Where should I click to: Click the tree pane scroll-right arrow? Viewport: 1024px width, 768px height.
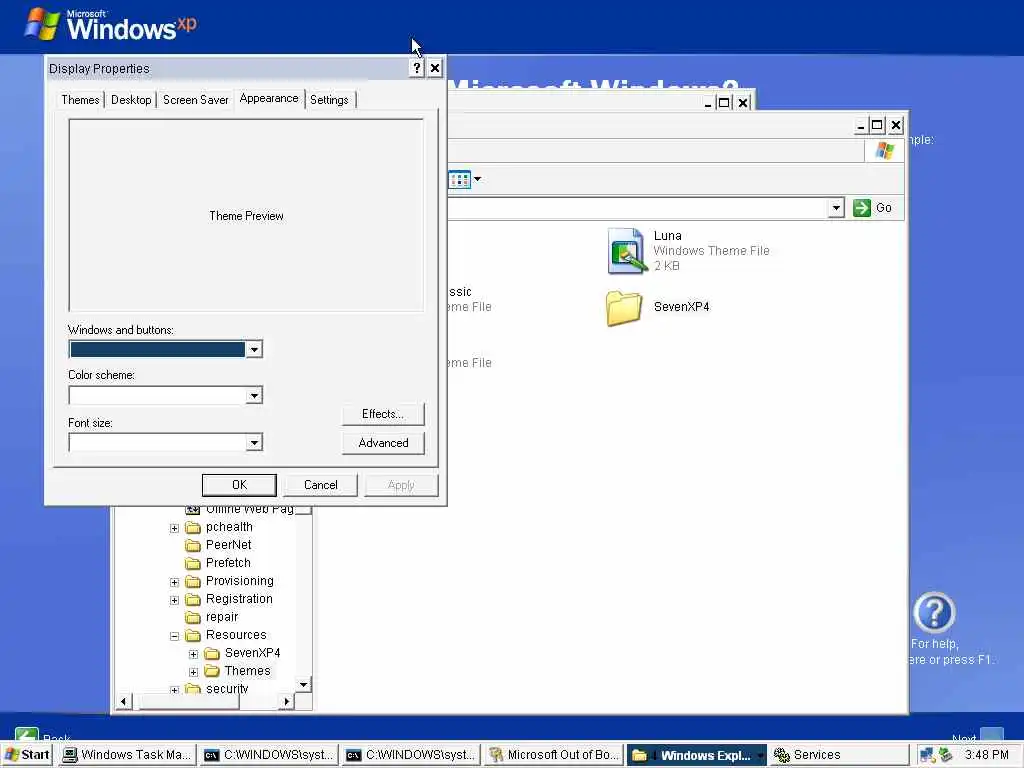[286, 701]
